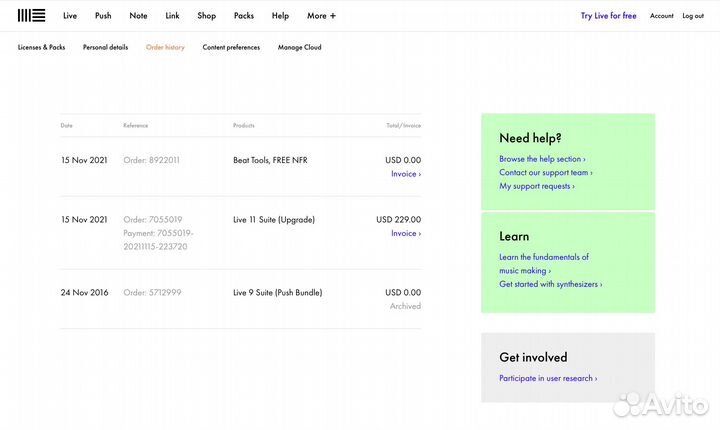Click Participate in user research link
Viewport: 720px width, 430px height.
[548, 378]
